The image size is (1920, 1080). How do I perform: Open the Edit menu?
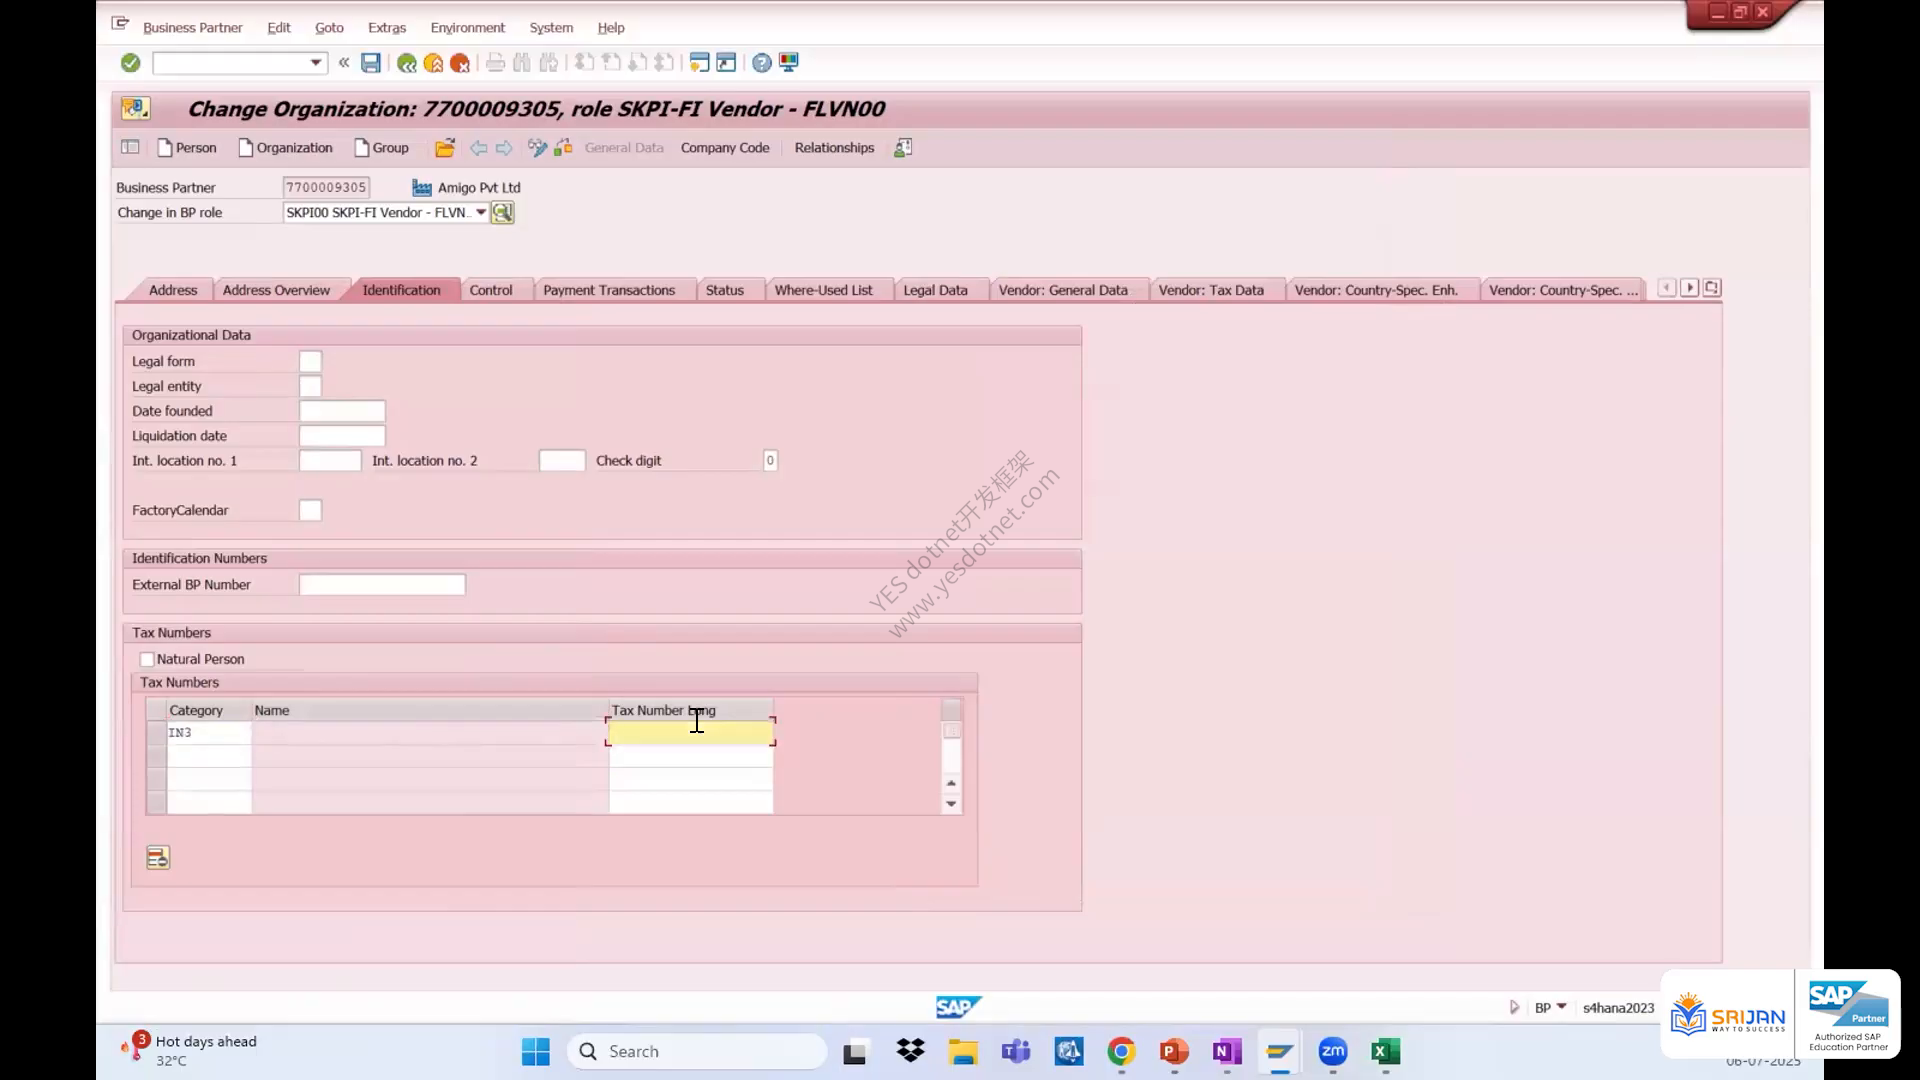pyautogui.click(x=279, y=28)
